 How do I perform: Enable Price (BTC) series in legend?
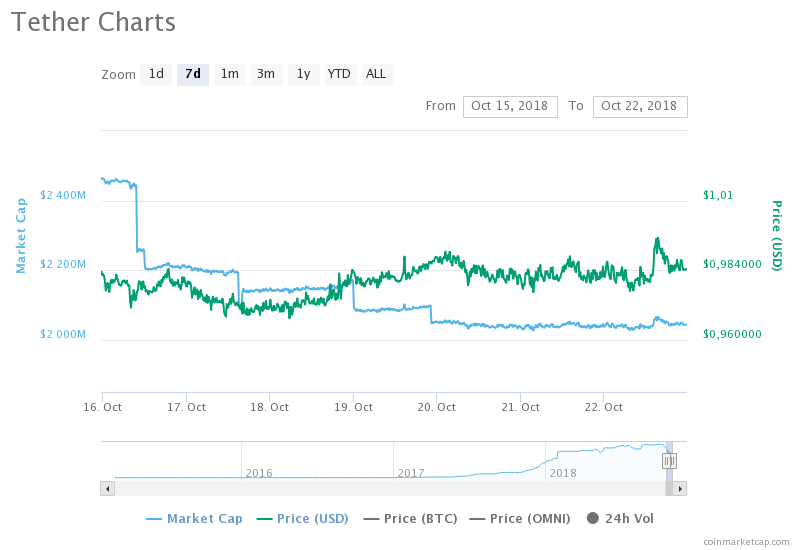pos(410,519)
